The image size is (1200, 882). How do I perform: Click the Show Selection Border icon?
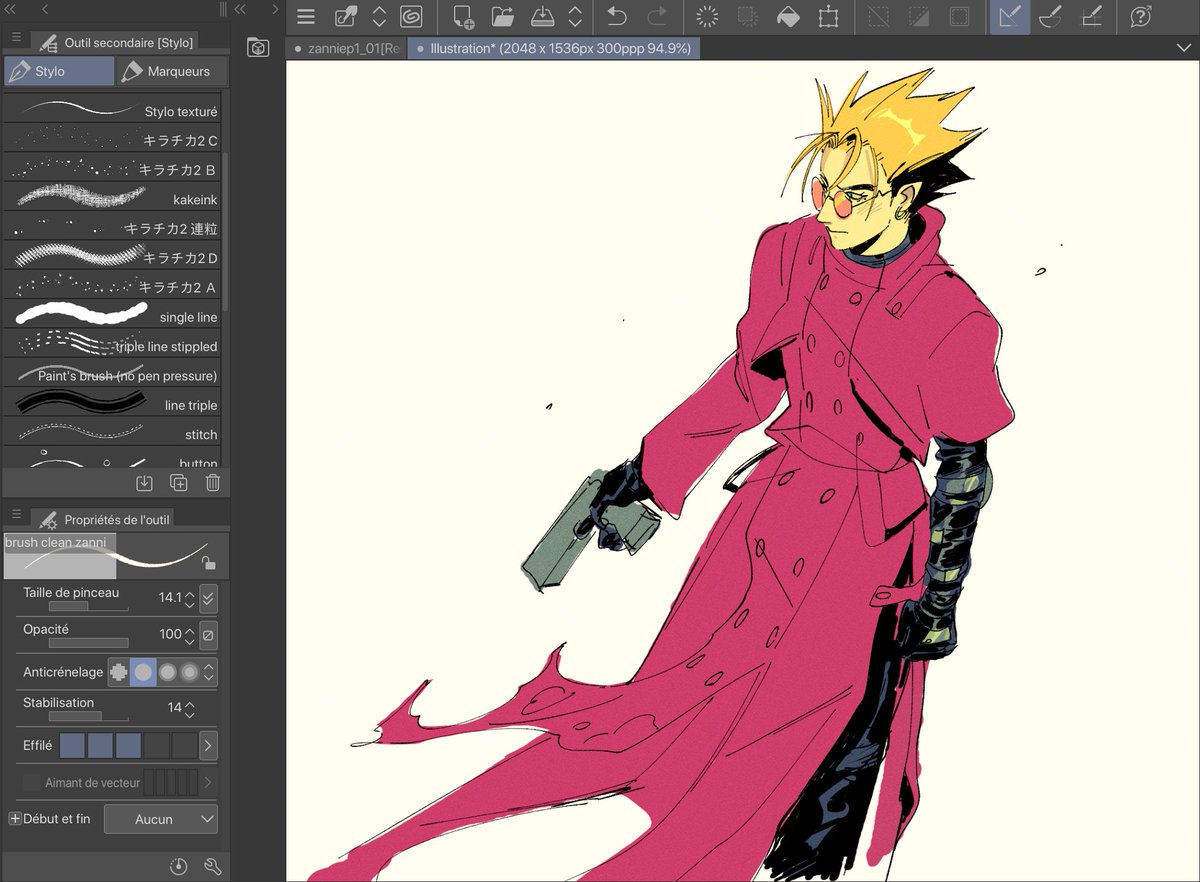tap(959, 17)
